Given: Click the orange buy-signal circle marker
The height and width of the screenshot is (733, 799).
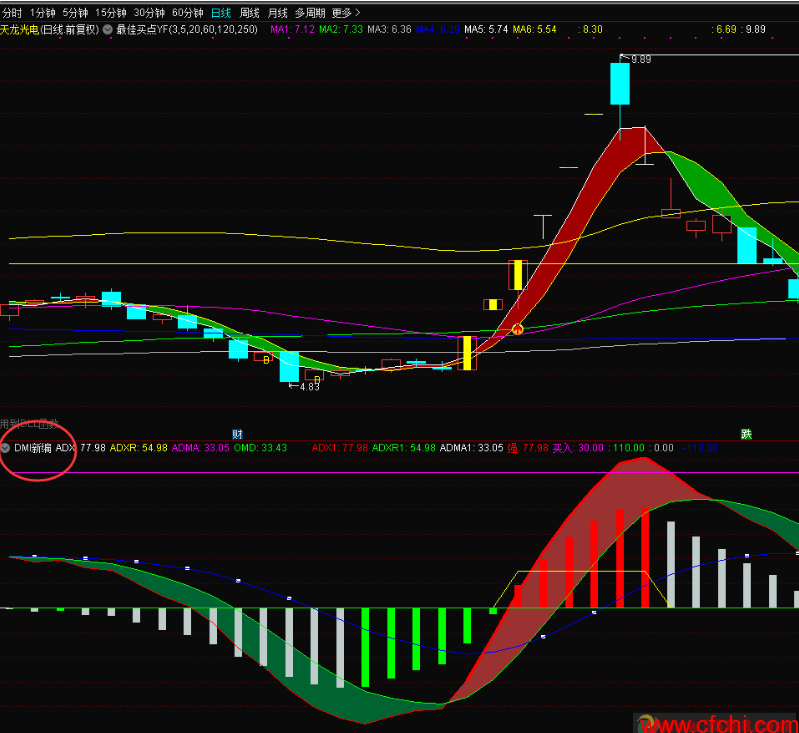Looking at the screenshot, I should coord(518,329).
